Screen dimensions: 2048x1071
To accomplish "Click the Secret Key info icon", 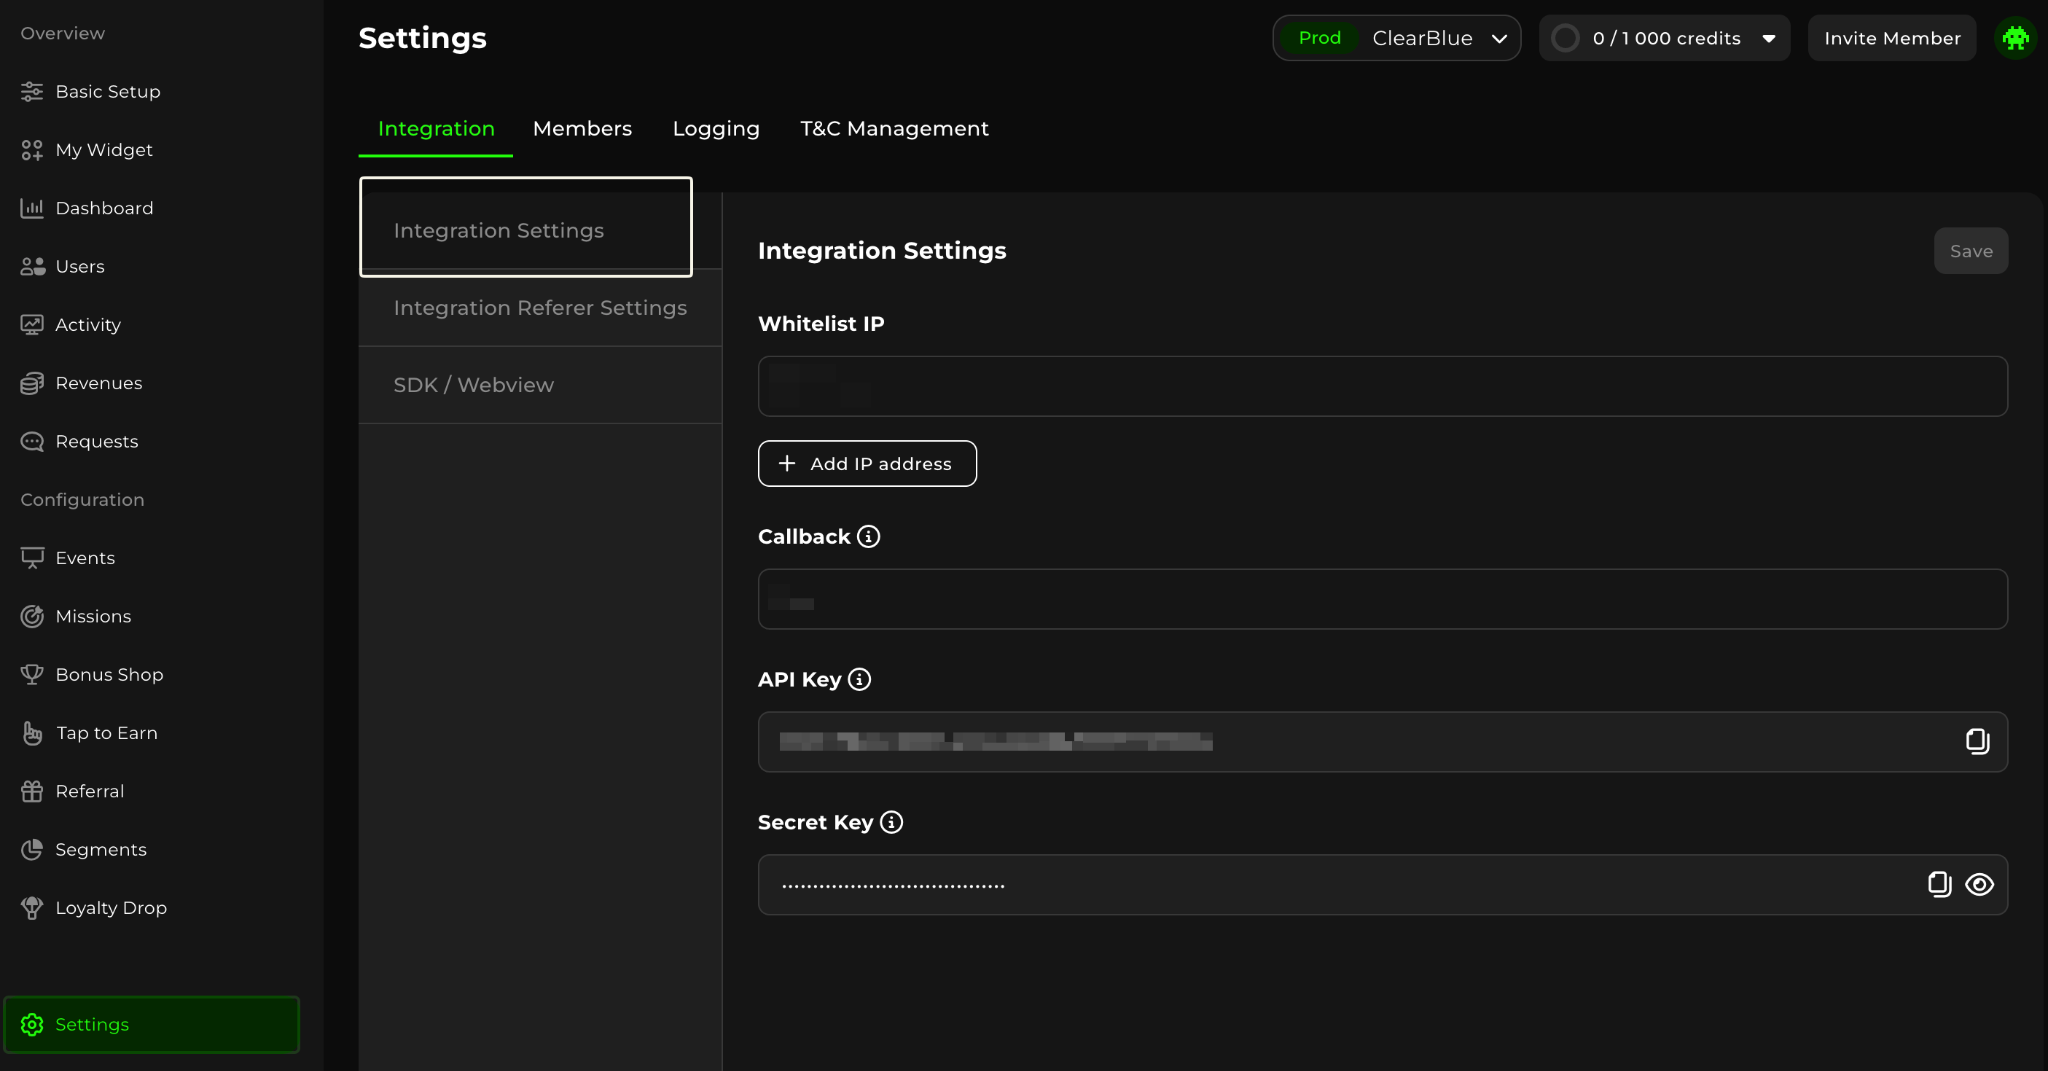I will pyautogui.click(x=891, y=822).
